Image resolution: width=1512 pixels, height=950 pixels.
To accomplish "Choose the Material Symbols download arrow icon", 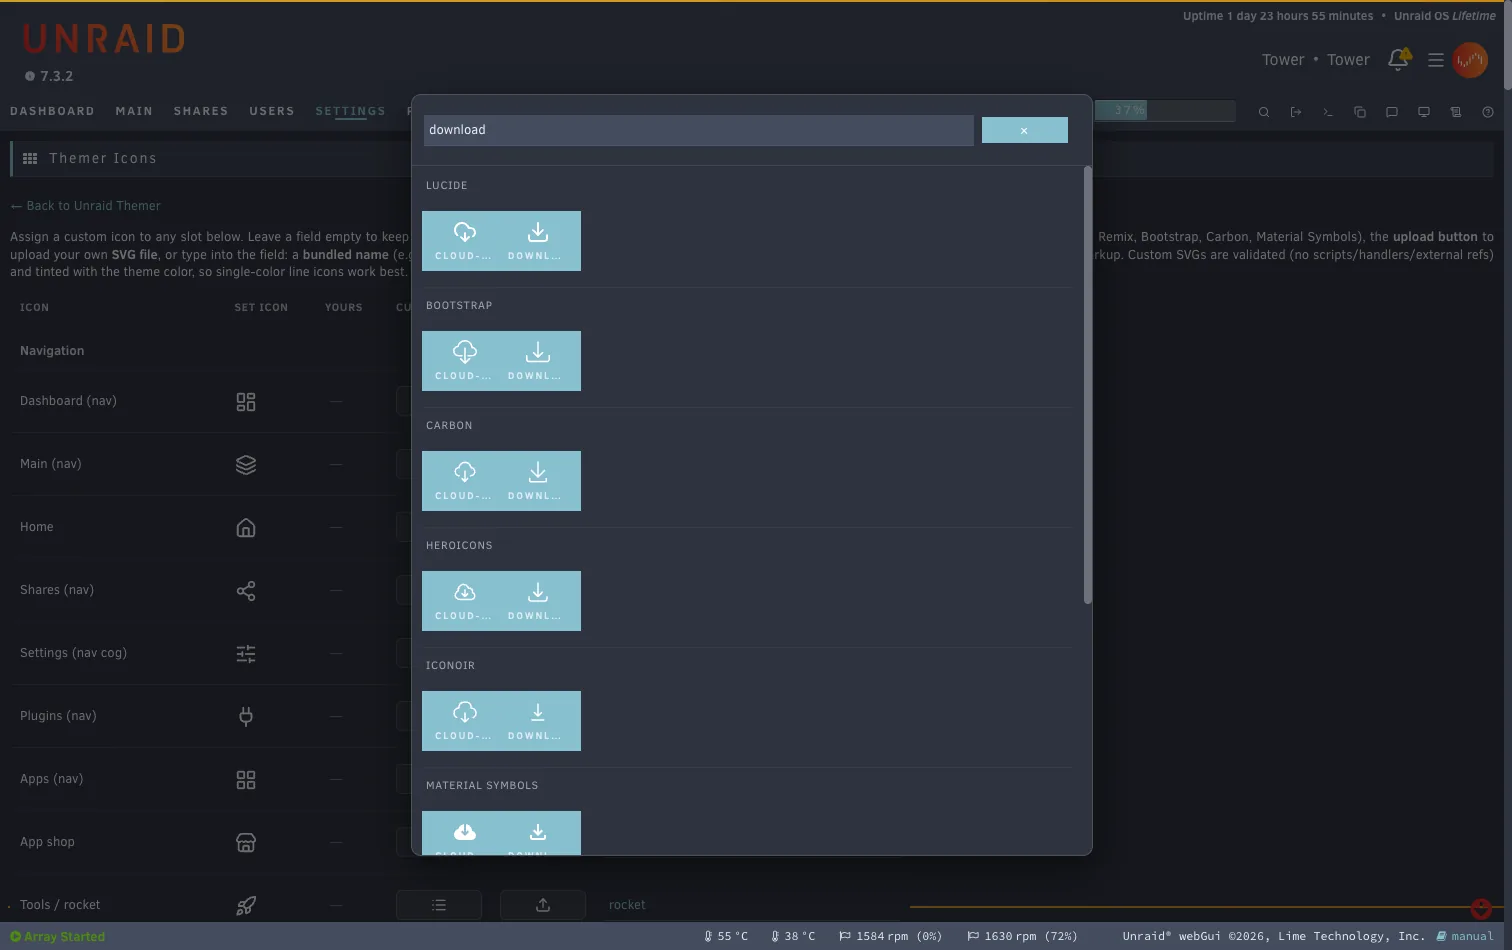I will (537, 834).
